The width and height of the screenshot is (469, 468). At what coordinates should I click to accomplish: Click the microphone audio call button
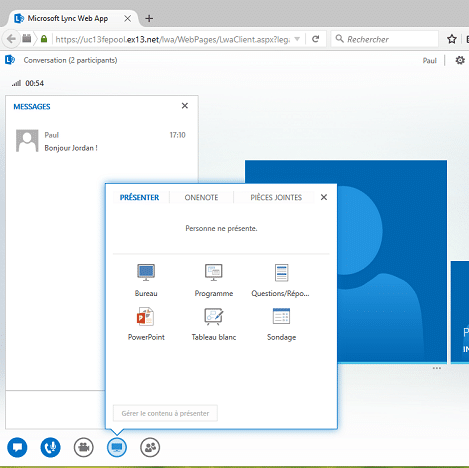(x=50, y=447)
